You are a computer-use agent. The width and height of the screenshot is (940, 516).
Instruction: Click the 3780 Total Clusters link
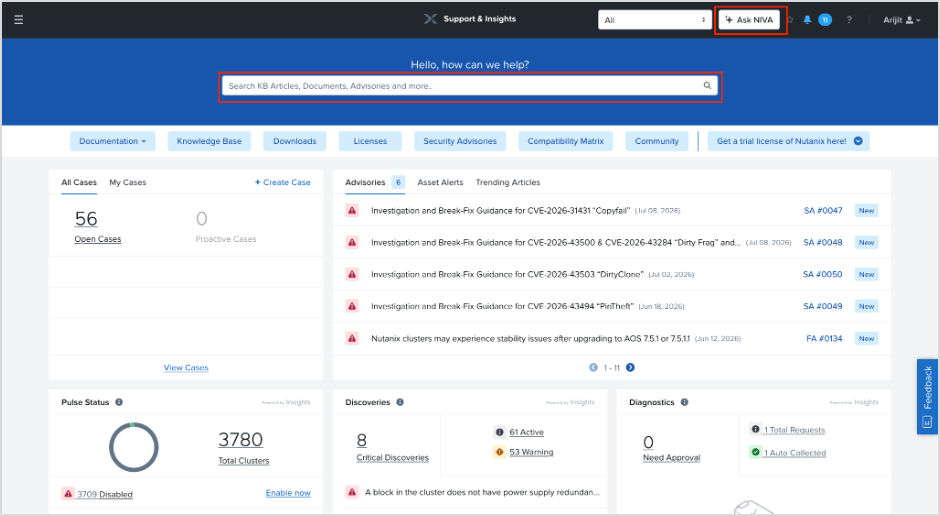point(243,448)
